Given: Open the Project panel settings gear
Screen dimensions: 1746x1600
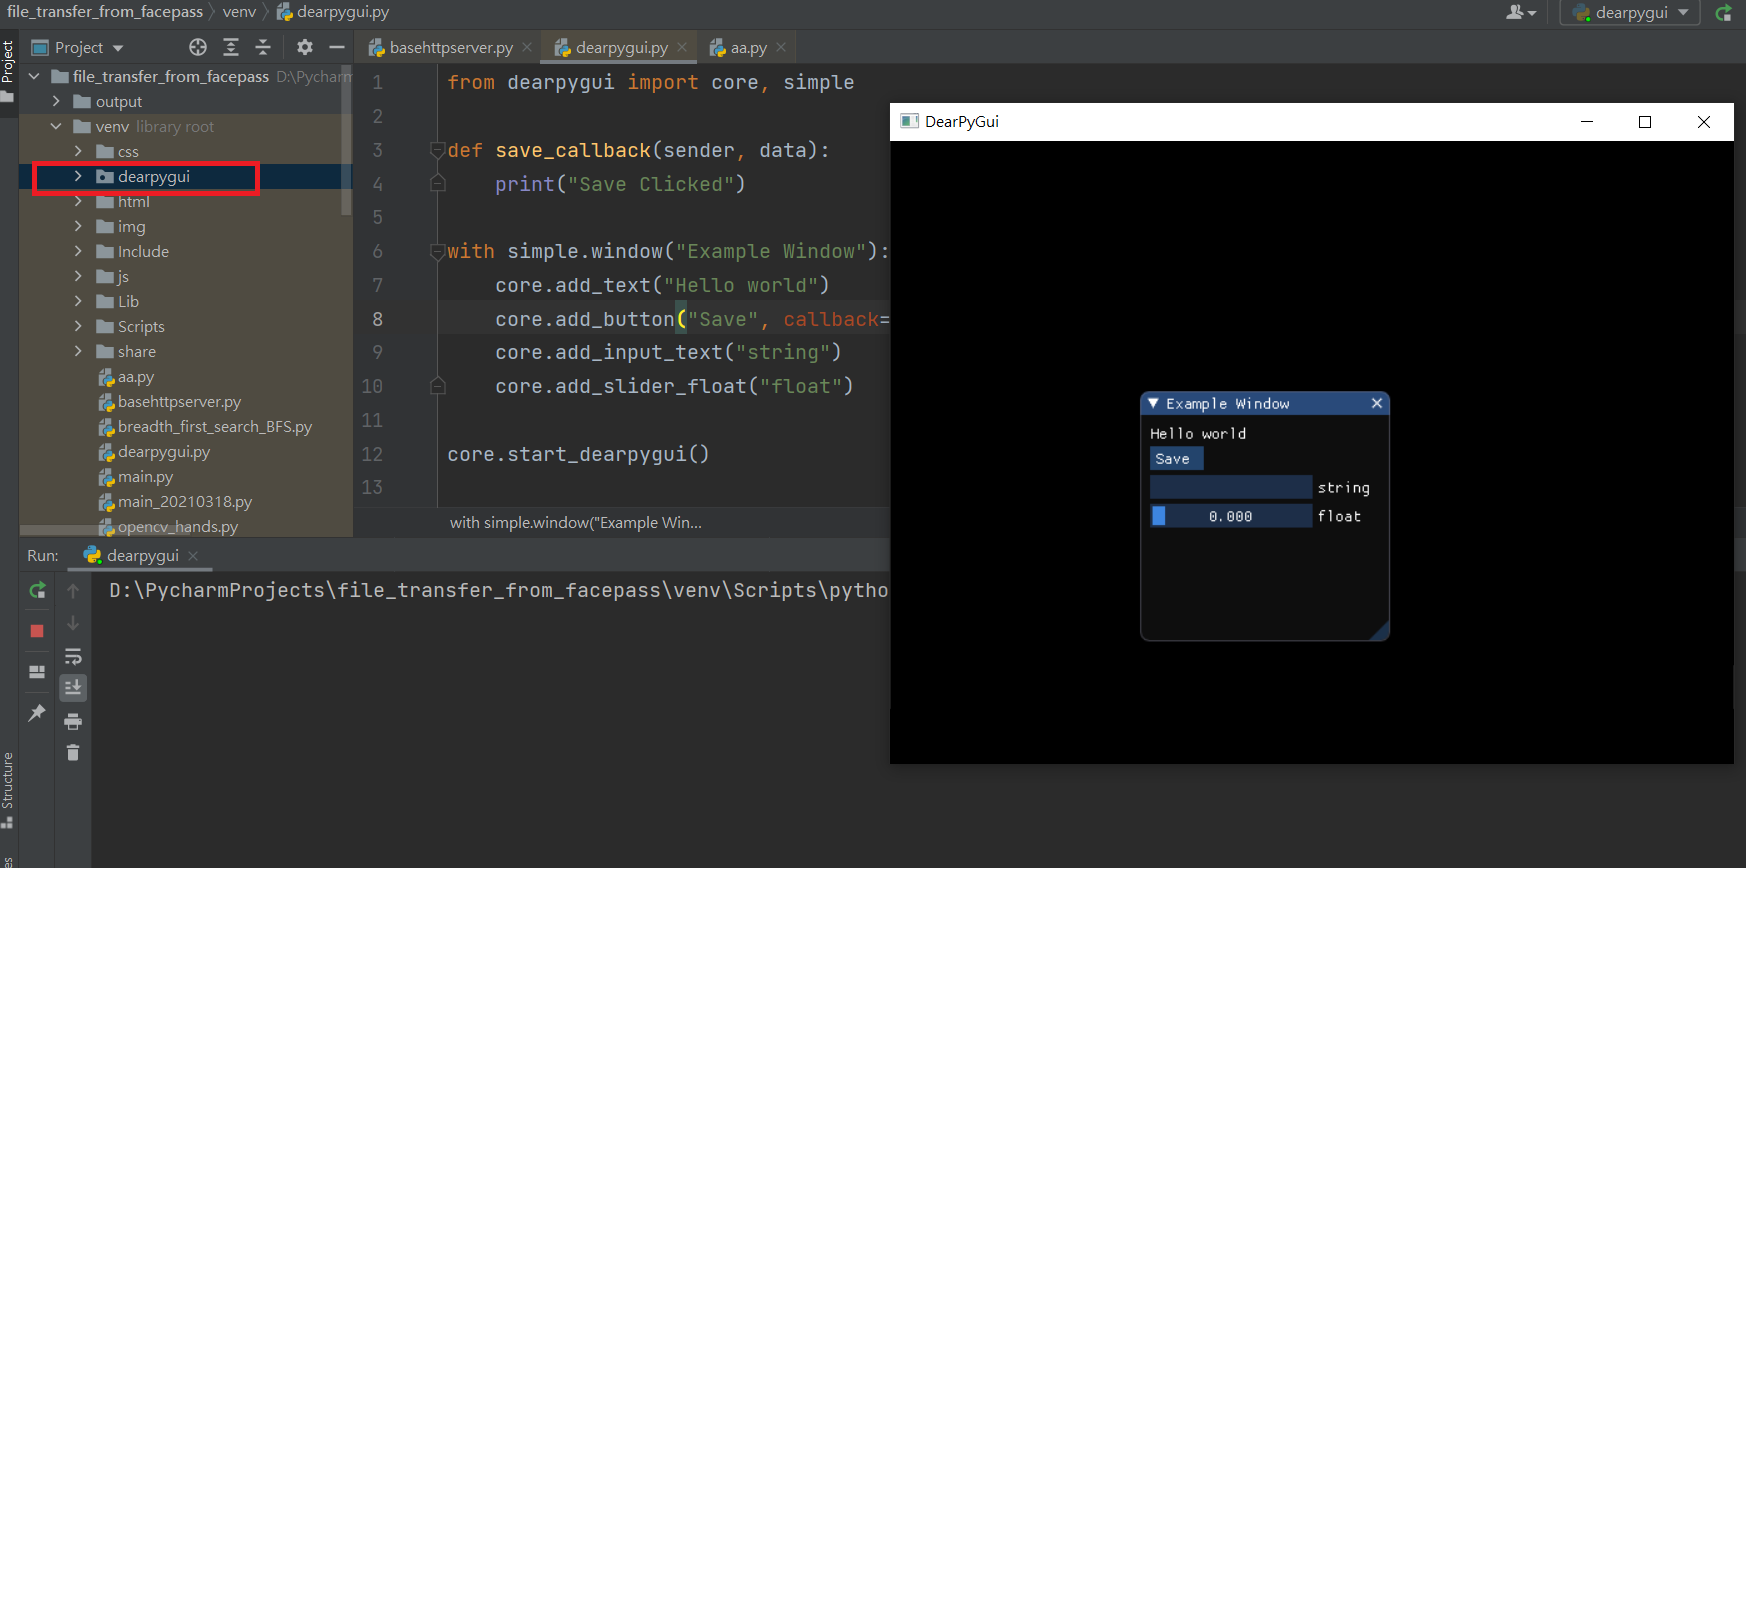Looking at the screenshot, I should point(304,47).
